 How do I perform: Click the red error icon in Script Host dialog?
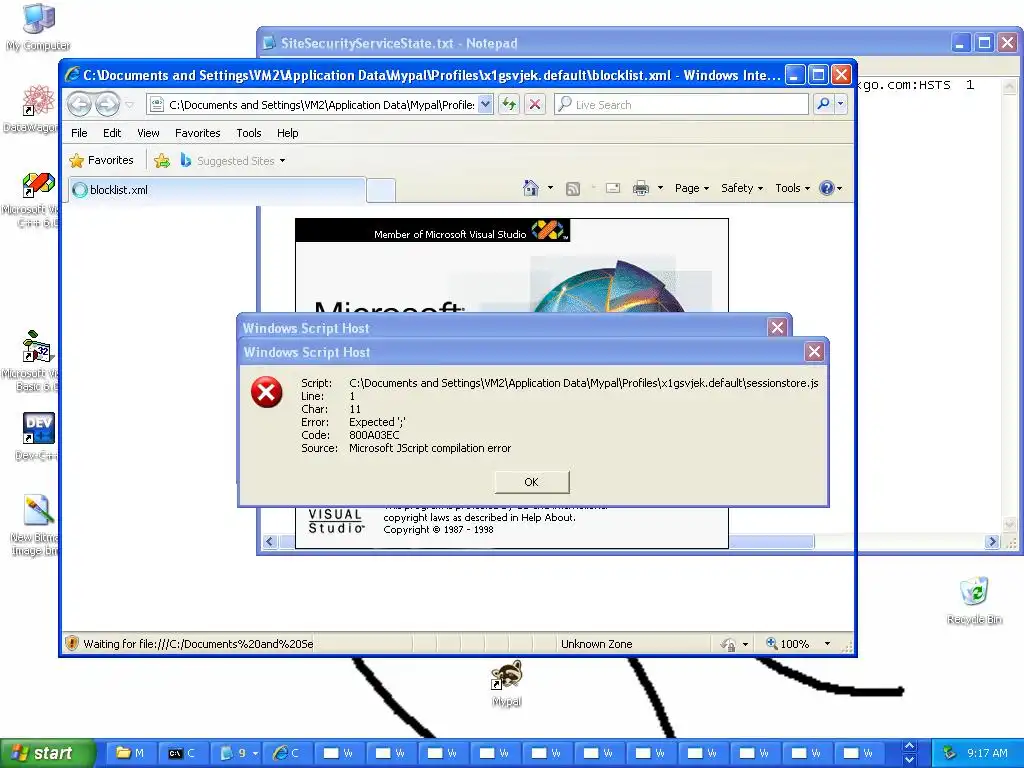266,392
